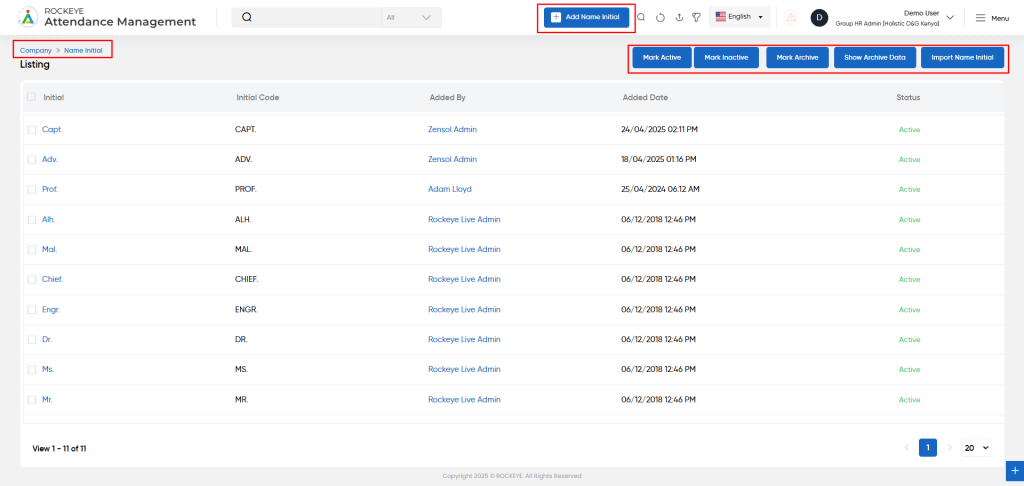Viewport: 1024px width, 486px height.
Task: Open the Dr. initial link
Action: (x=47, y=339)
